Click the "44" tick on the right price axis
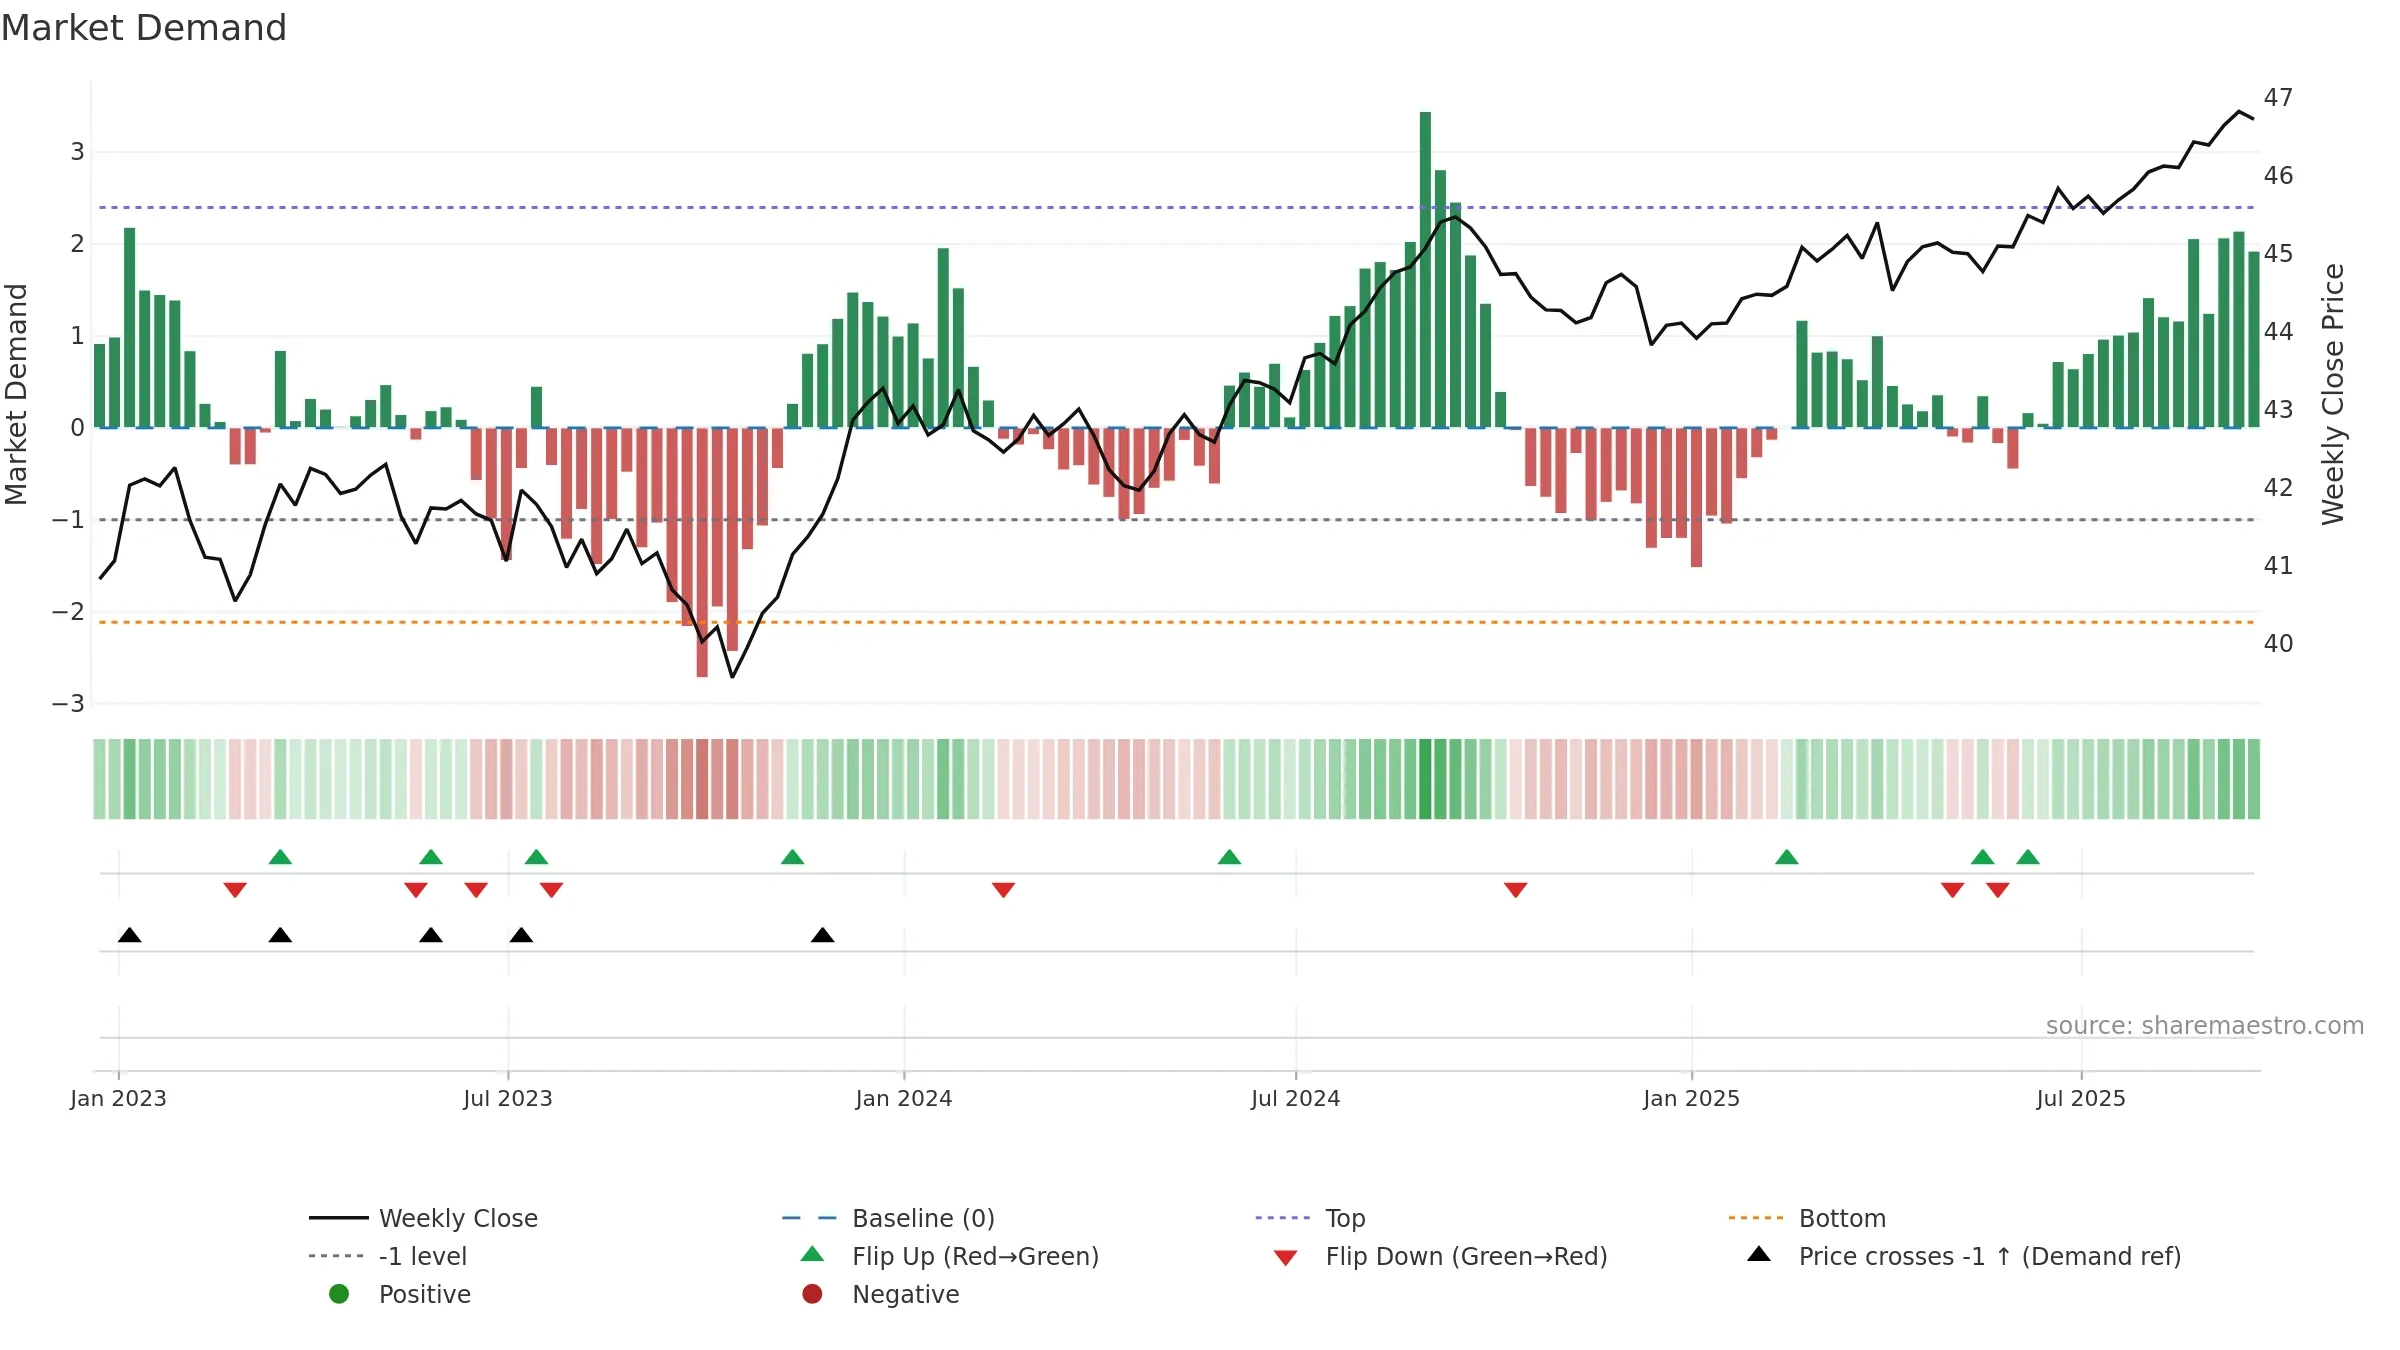The height and width of the screenshot is (1350, 2400). click(x=2279, y=332)
